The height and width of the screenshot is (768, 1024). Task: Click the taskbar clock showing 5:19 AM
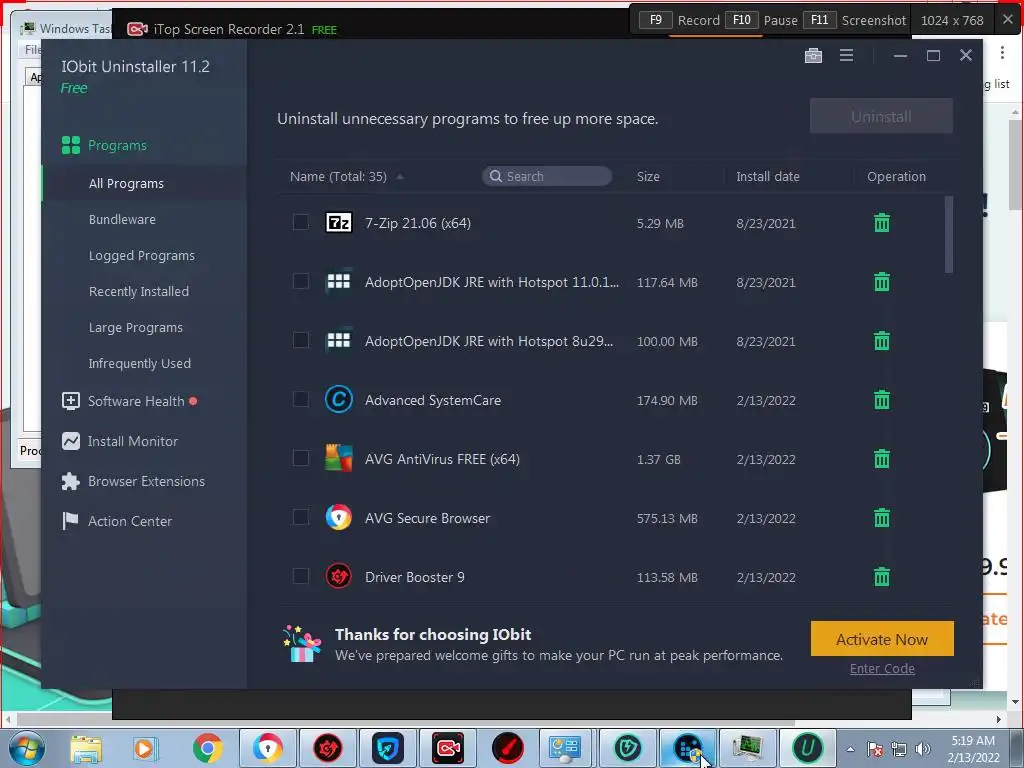[x=973, y=748]
